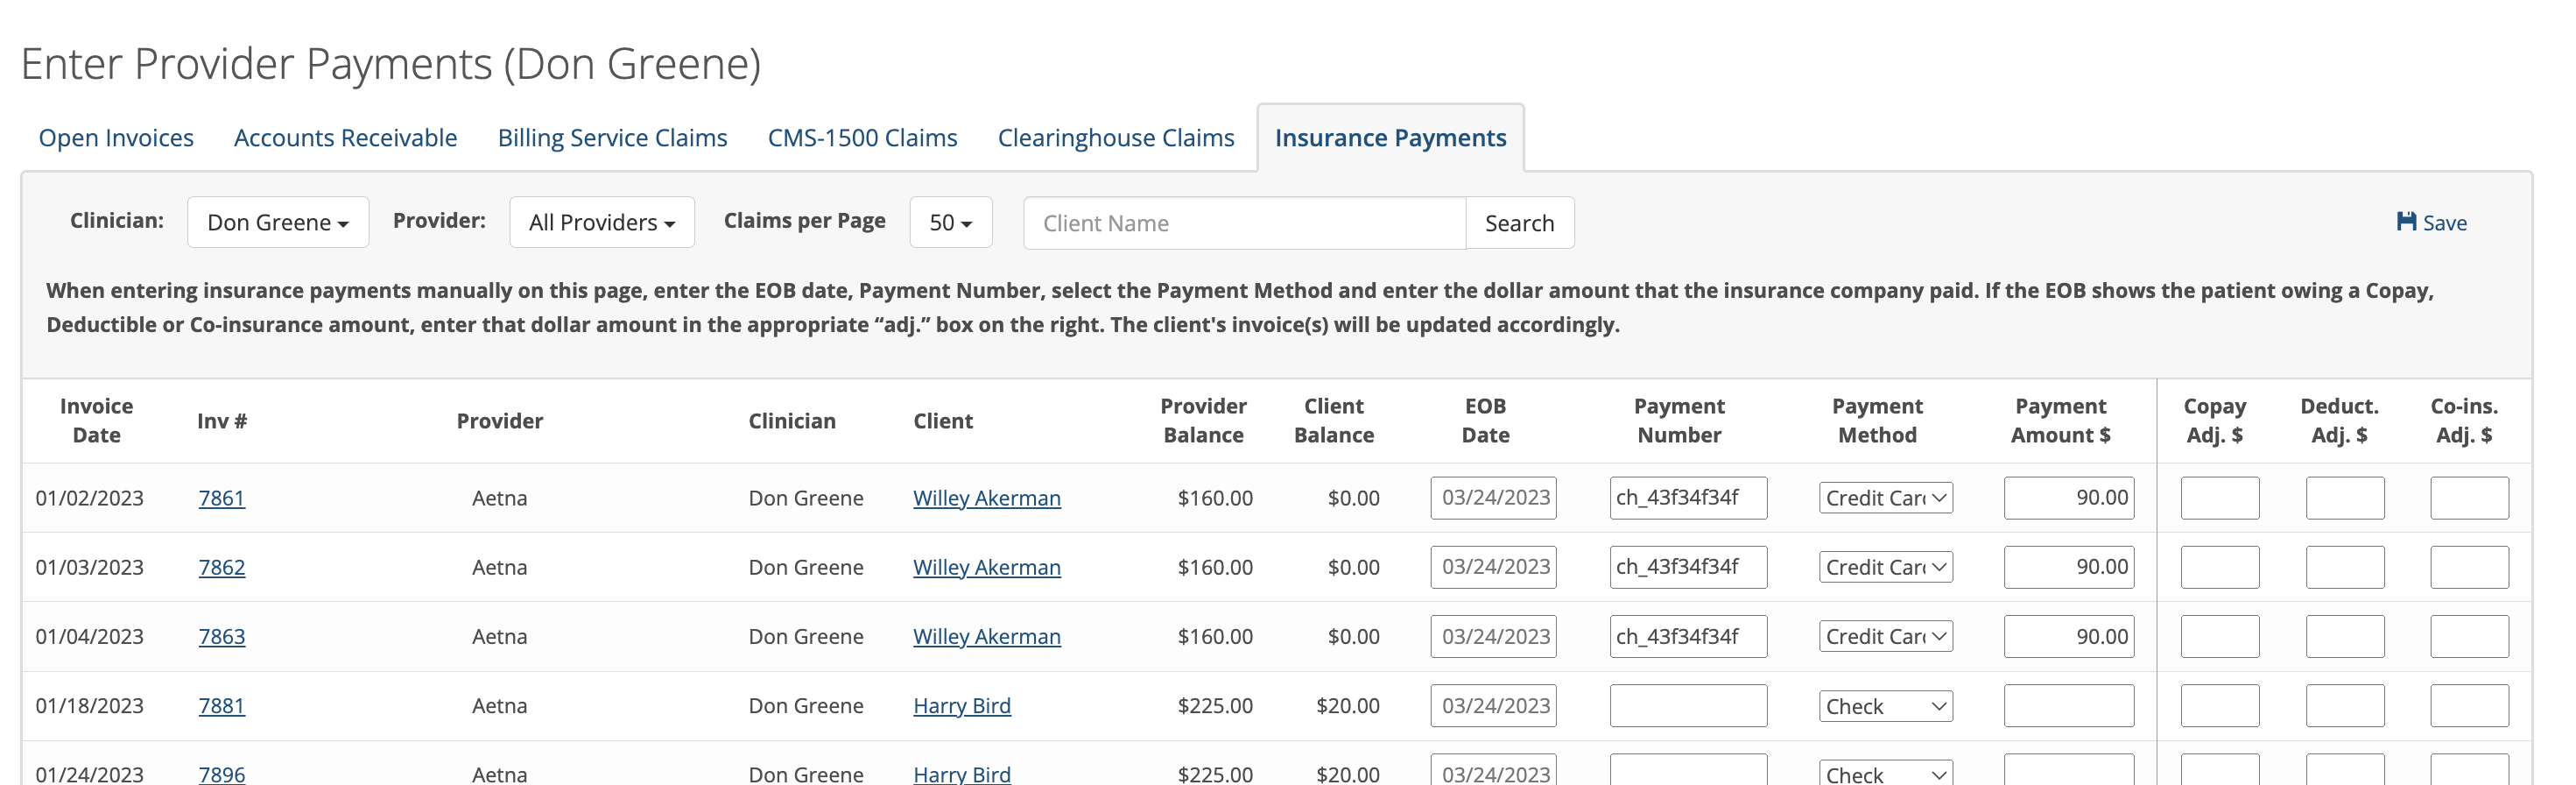Open invoice 7861 link

pos(222,498)
